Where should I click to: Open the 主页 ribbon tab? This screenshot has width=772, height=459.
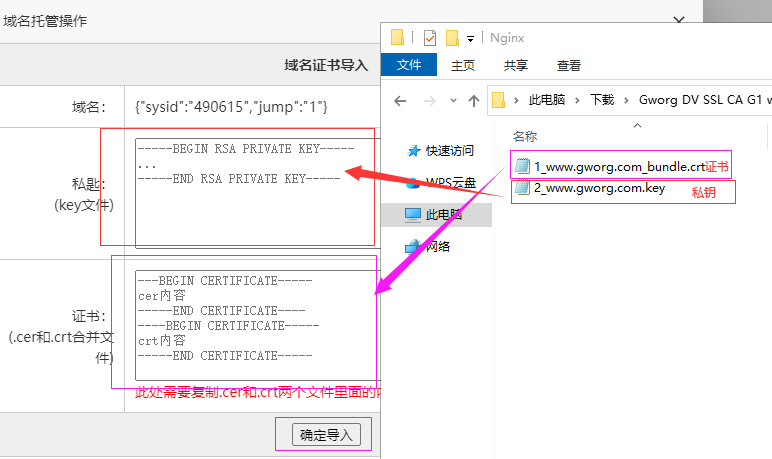463,65
